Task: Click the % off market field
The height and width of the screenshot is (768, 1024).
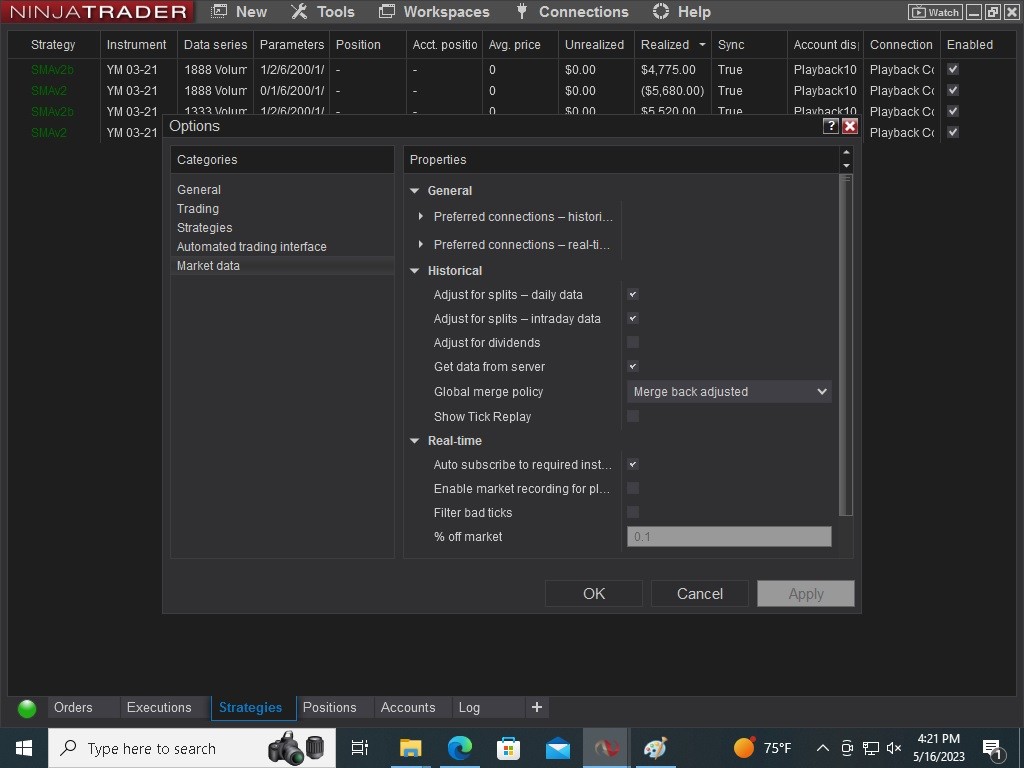Action: 729,537
